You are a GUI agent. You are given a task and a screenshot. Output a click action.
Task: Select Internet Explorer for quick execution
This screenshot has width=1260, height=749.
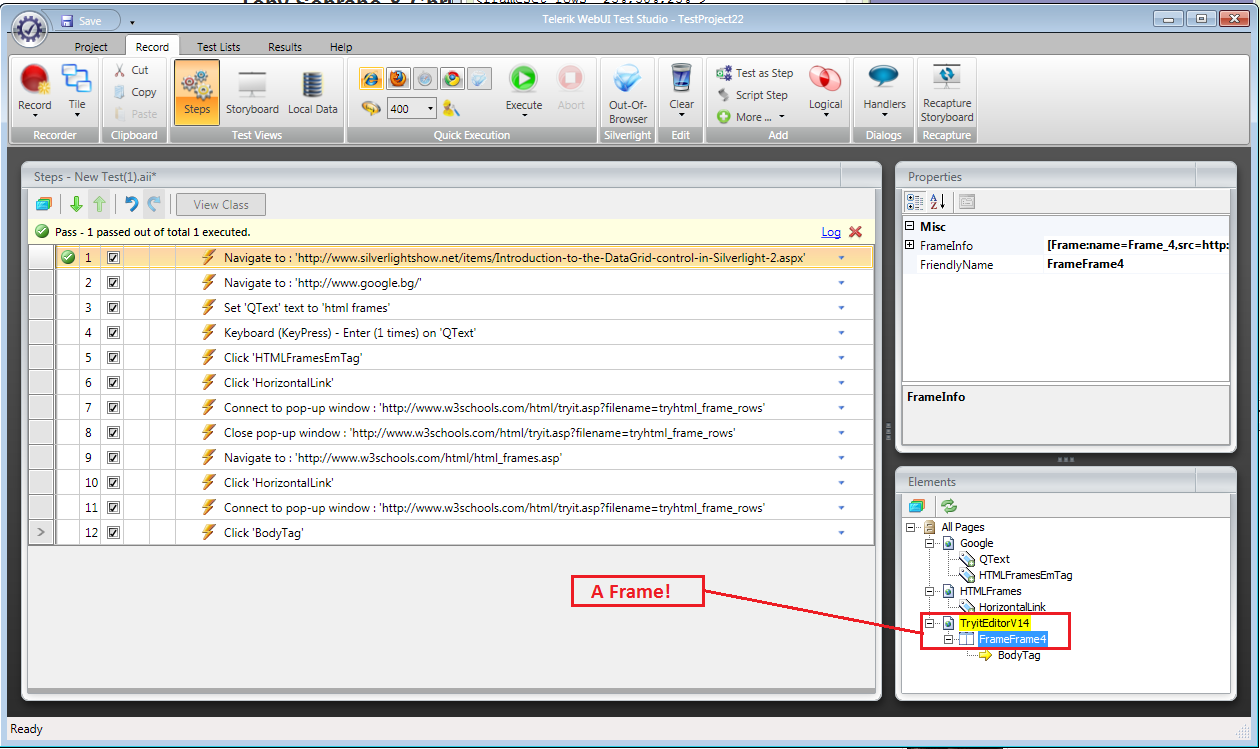pos(370,79)
